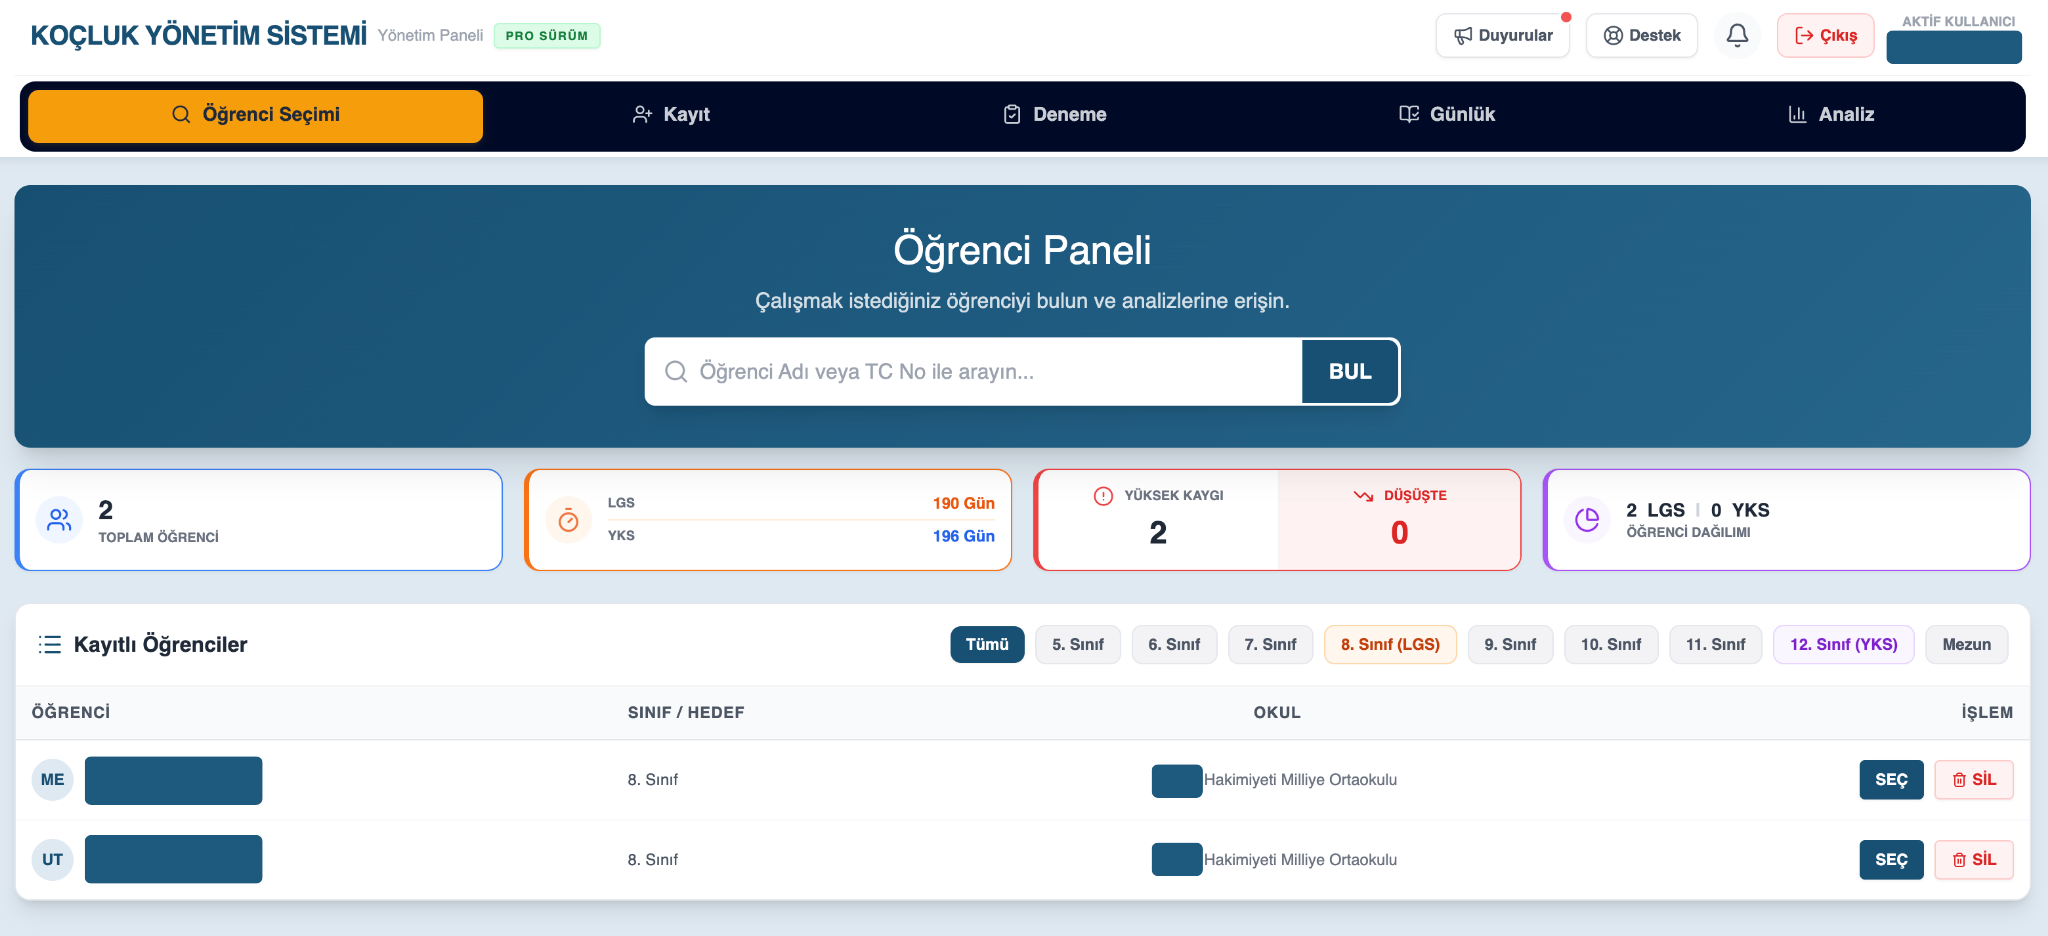Image resolution: width=2048 pixels, height=936 pixels.
Task: Filter students by 8. Sınıf (LGS)
Action: 1390,645
